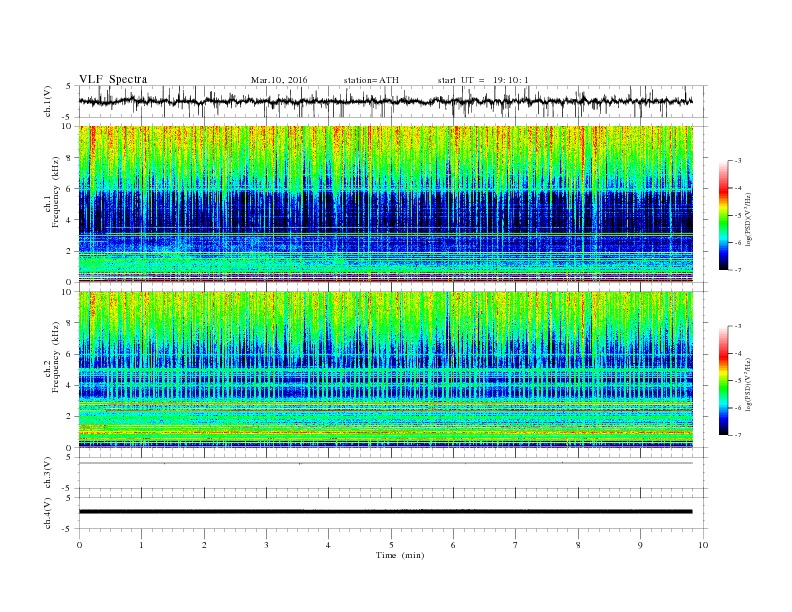Viewport: 792px width, 612px height.
Task: Click the 'station=ATH' label
Action: click(x=371, y=80)
